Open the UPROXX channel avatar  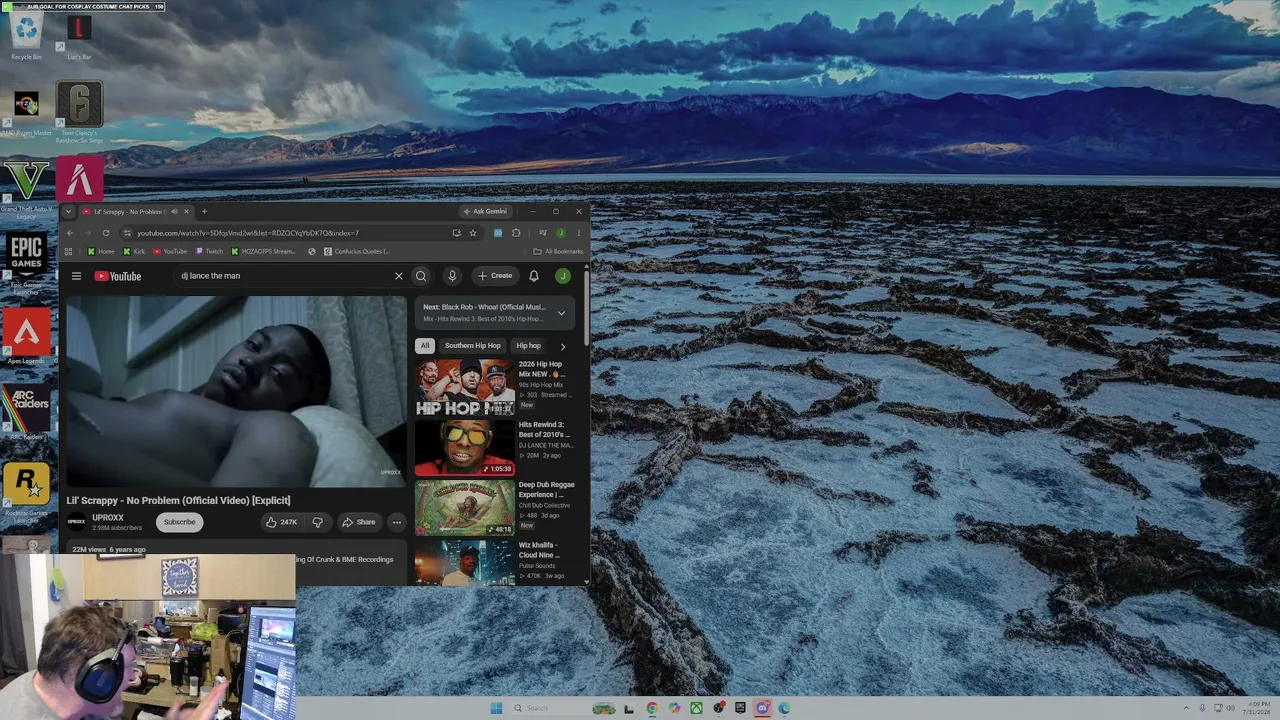(x=76, y=521)
